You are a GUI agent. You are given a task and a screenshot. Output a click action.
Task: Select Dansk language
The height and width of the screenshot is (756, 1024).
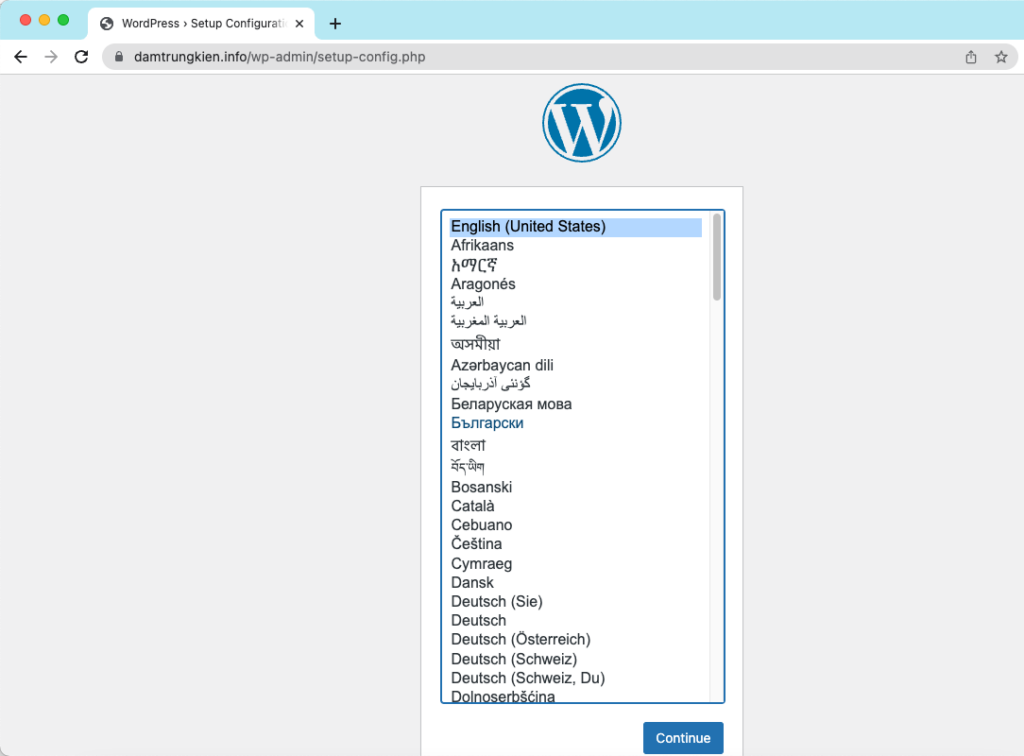pos(575,582)
